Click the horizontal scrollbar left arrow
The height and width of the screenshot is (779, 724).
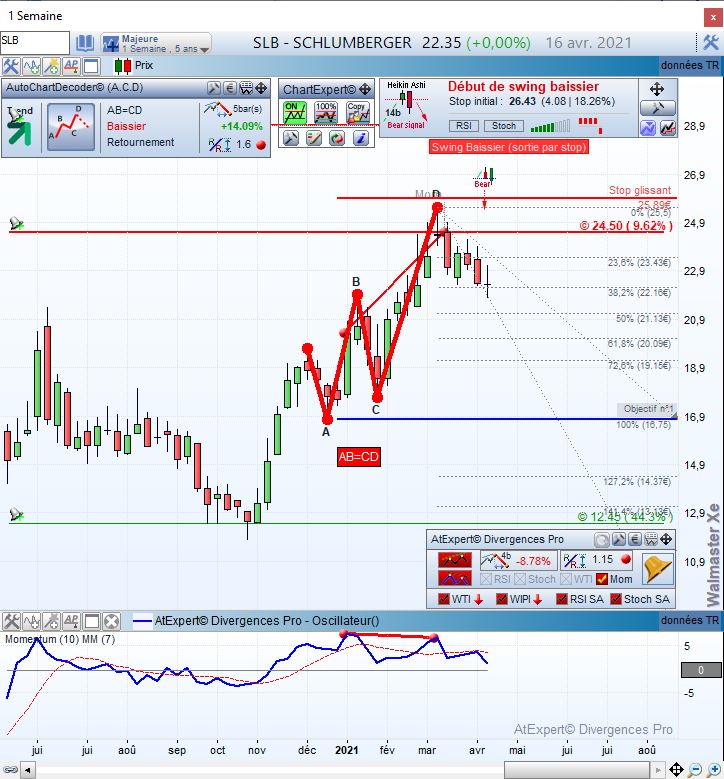pos(28,771)
